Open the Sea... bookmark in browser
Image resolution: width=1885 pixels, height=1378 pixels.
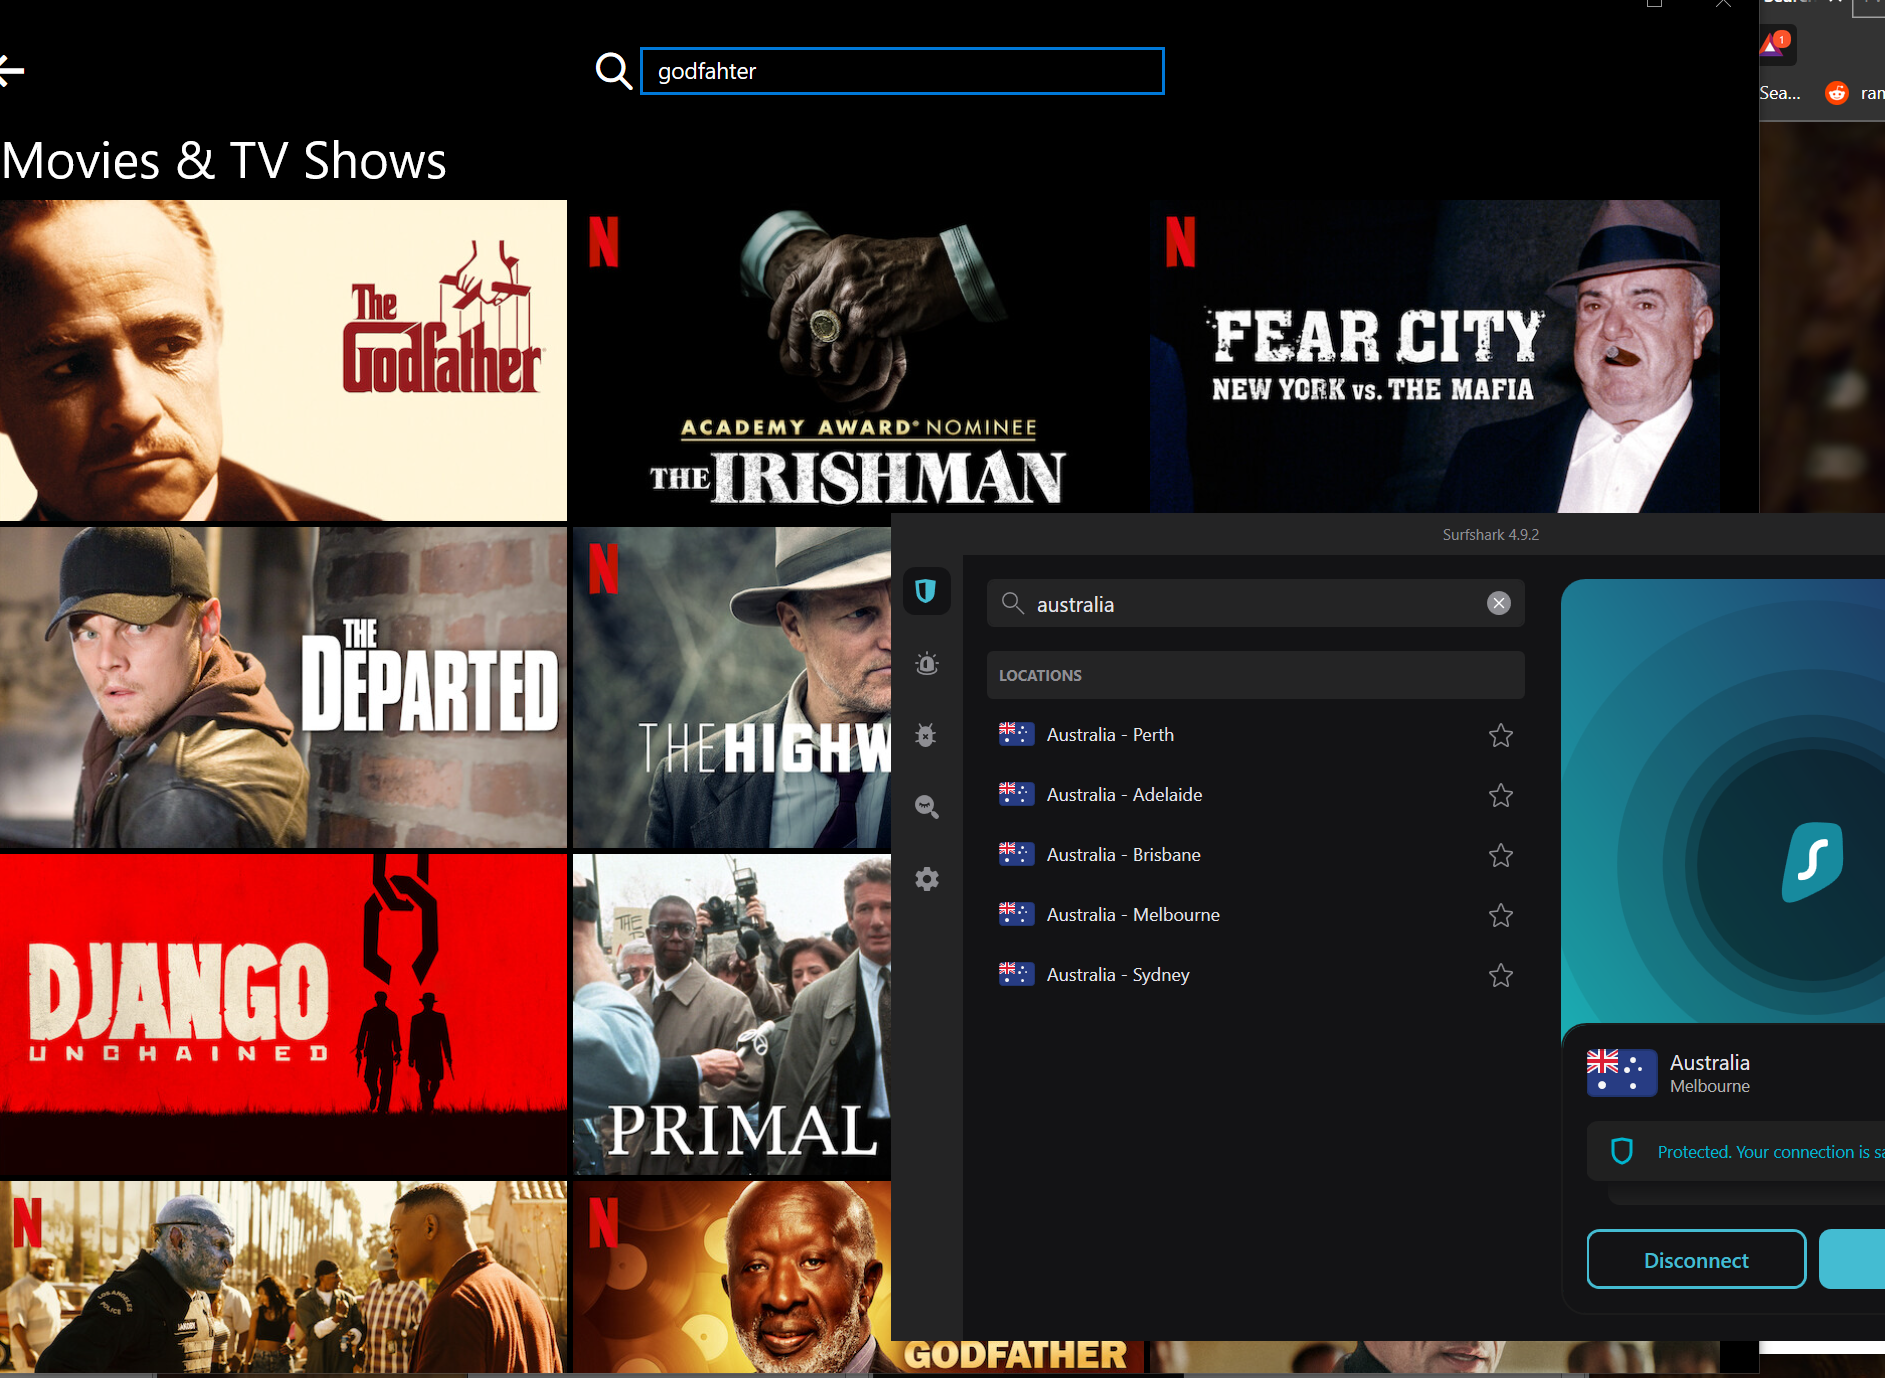1779,93
